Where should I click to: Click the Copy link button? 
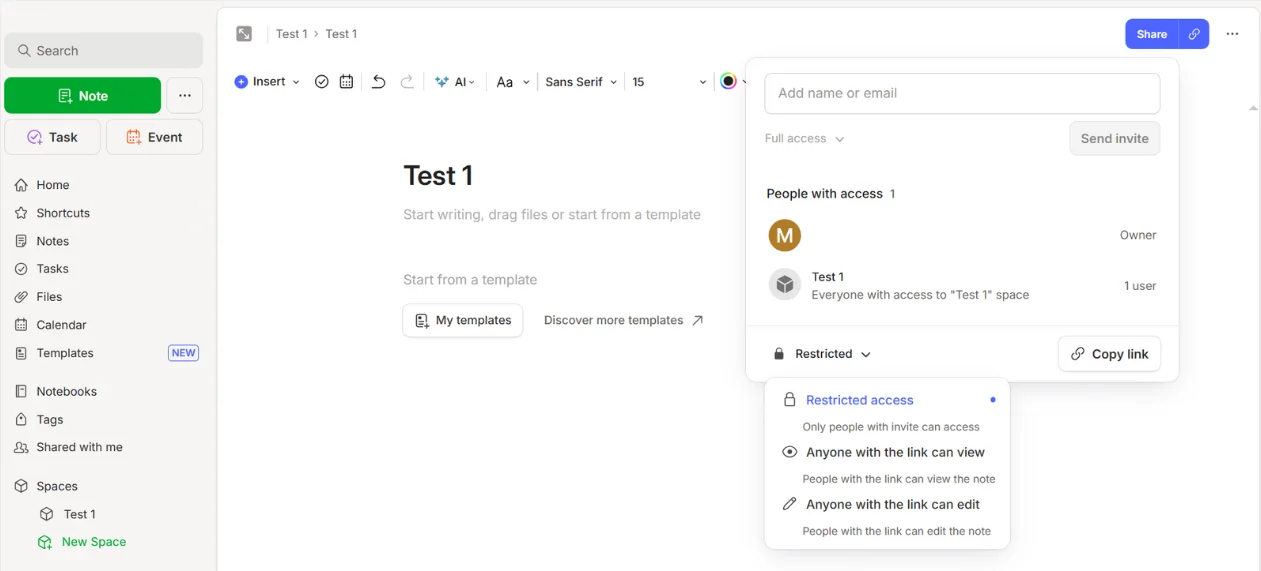click(1109, 354)
